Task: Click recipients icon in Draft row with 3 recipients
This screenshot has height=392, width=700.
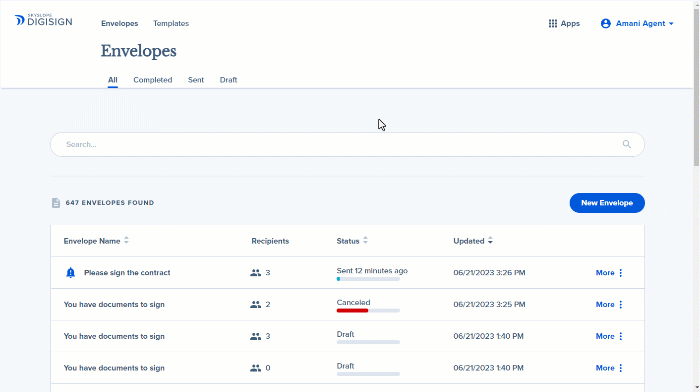Action: 255,336
